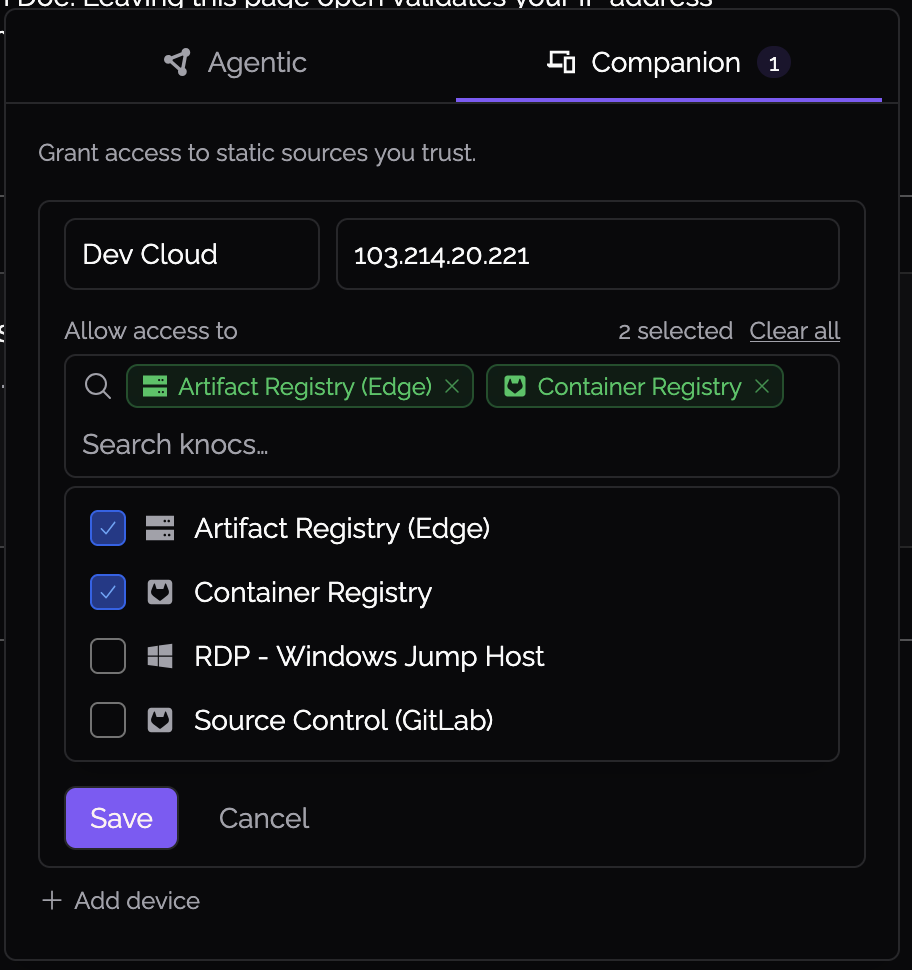Click the GitLab icon beside Source Control row
Viewport: 912px width, 970px height.
tap(160, 720)
